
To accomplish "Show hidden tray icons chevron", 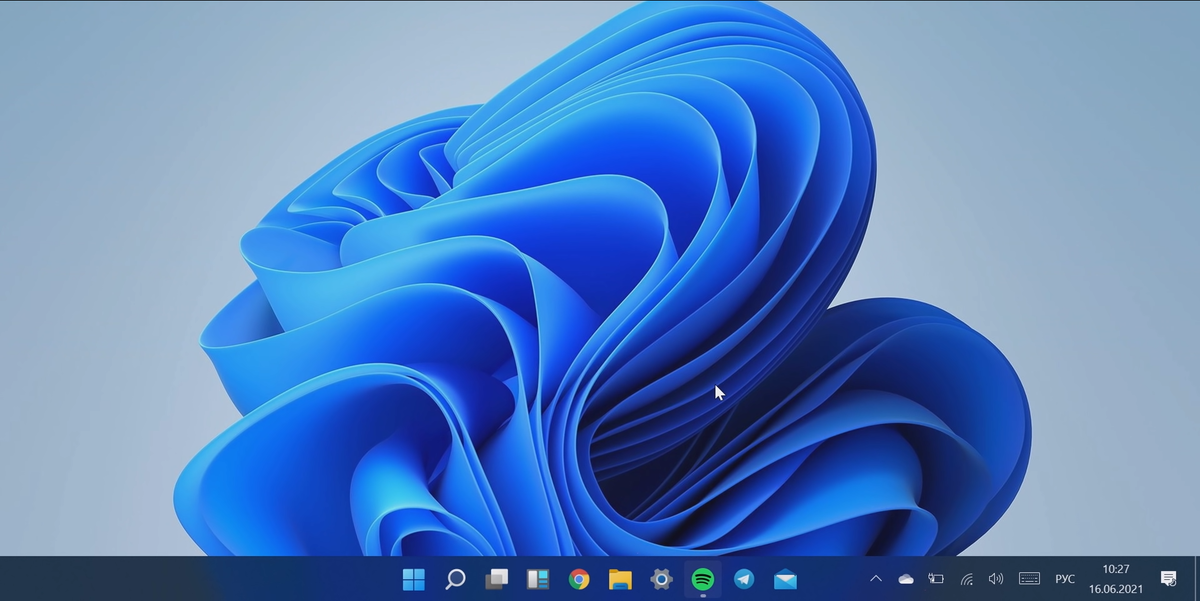I will (876, 579).
